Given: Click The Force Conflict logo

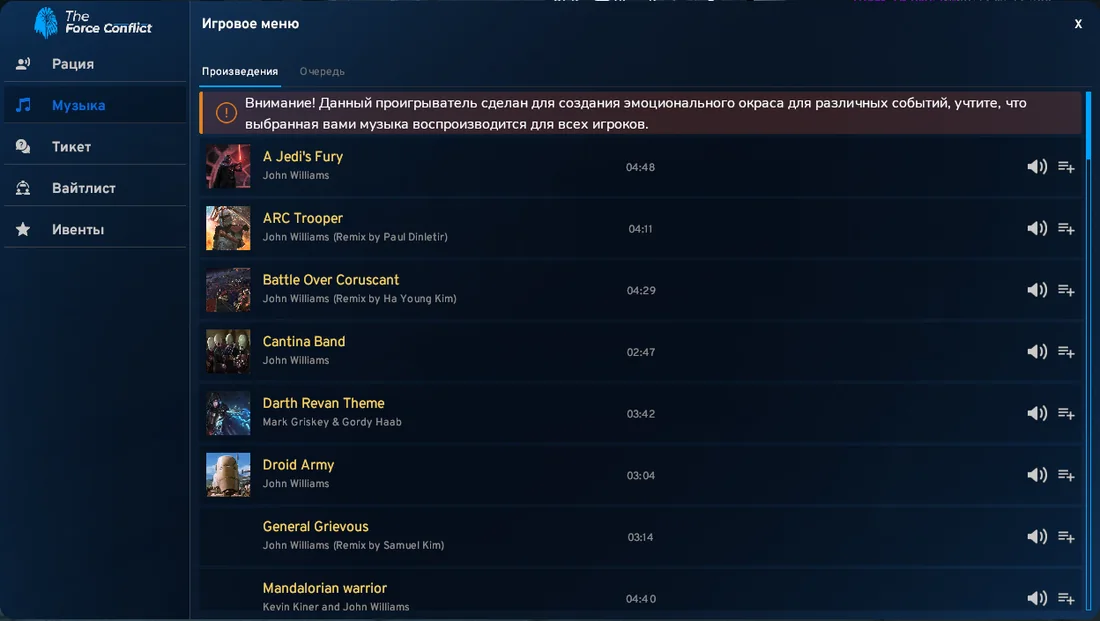Looking at the screenshot, I should [93, 22].
